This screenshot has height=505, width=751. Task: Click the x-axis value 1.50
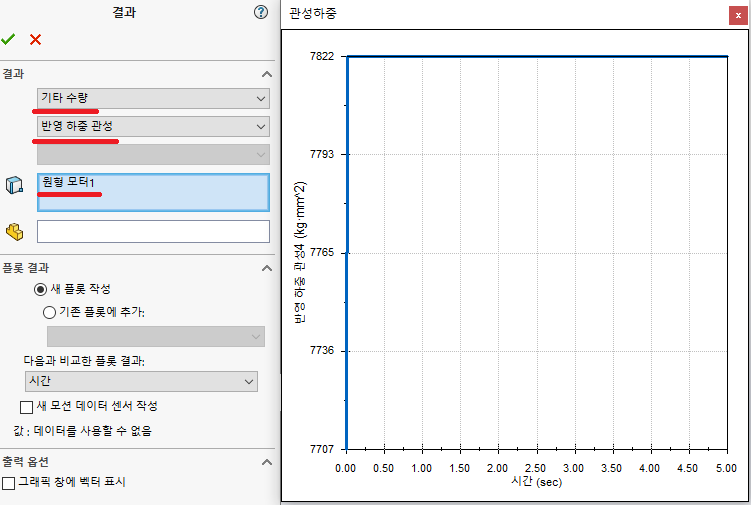459,468
